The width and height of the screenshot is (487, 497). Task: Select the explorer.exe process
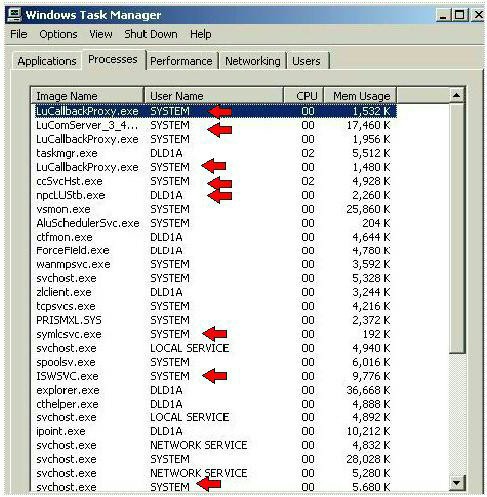point(213,390)
